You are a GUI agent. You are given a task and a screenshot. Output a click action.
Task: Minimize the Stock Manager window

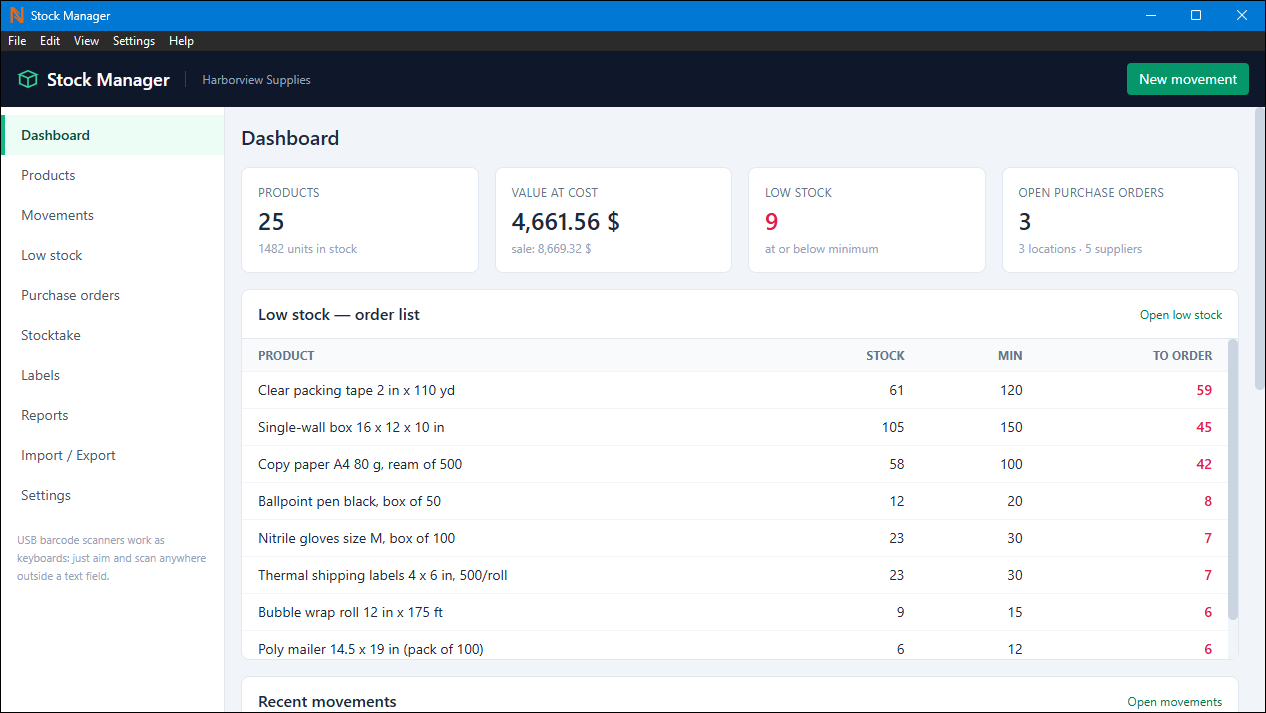[1150, 15]
